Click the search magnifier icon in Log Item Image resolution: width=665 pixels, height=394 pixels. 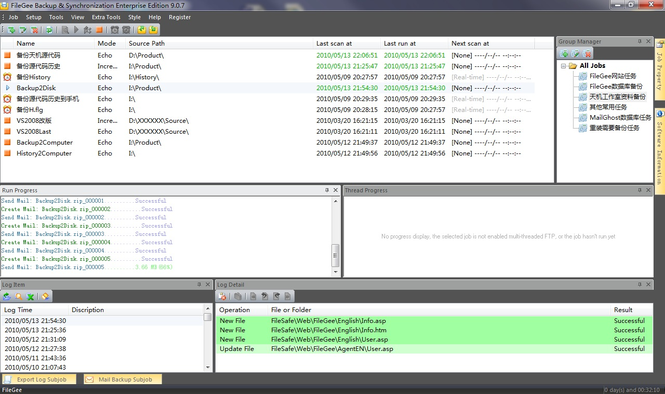pyautogui.click(x=19, y=296)
